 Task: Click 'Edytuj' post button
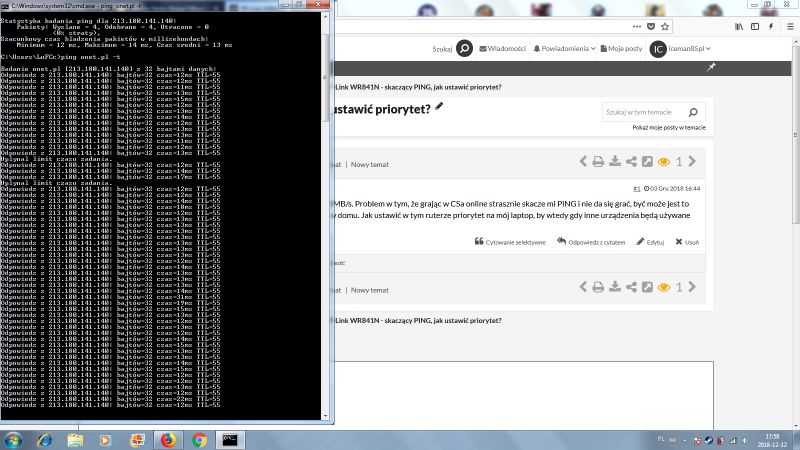tap(651, 242)
